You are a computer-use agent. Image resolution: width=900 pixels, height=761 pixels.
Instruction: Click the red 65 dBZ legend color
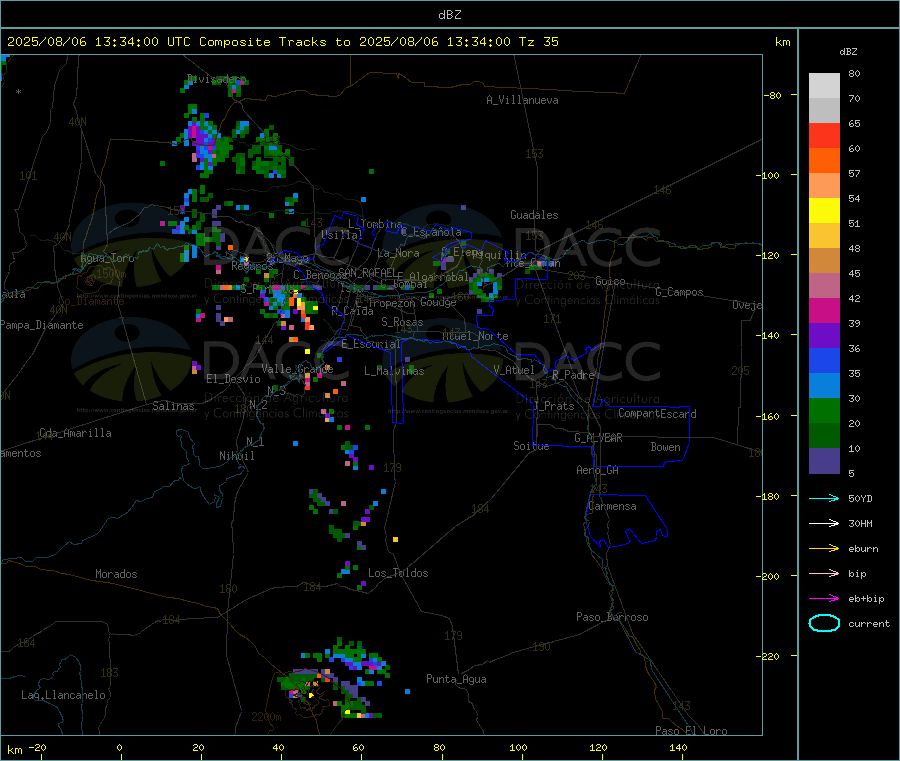(824, 135)
